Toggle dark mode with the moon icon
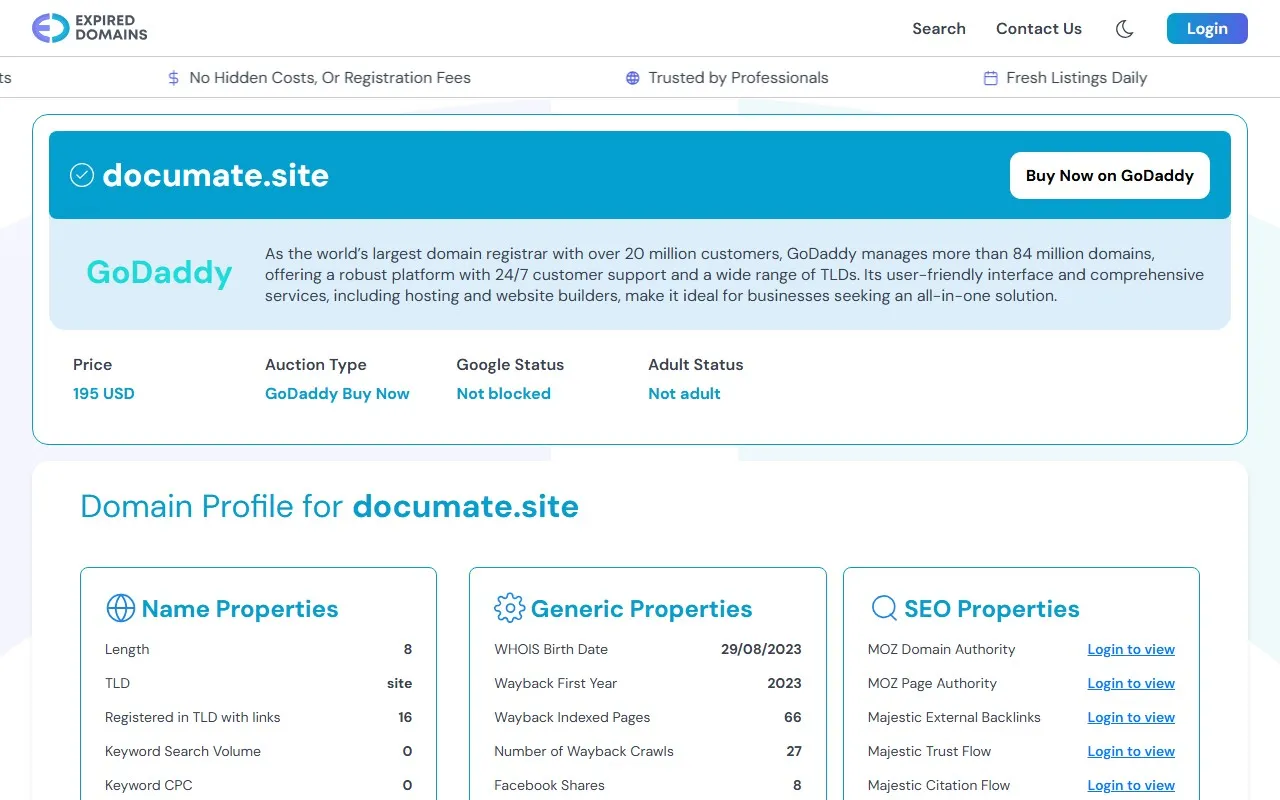The width and height of the screenshot is (1280, 800). [x=1124, y=29]
